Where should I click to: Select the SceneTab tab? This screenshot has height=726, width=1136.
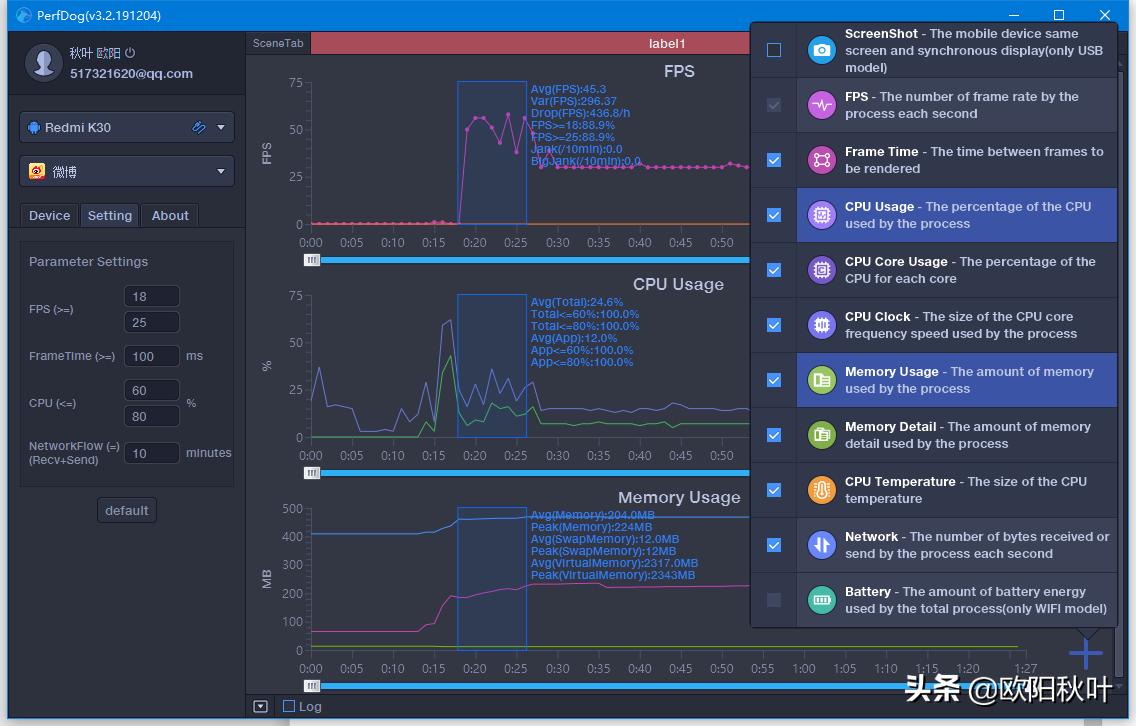[278, 43]
